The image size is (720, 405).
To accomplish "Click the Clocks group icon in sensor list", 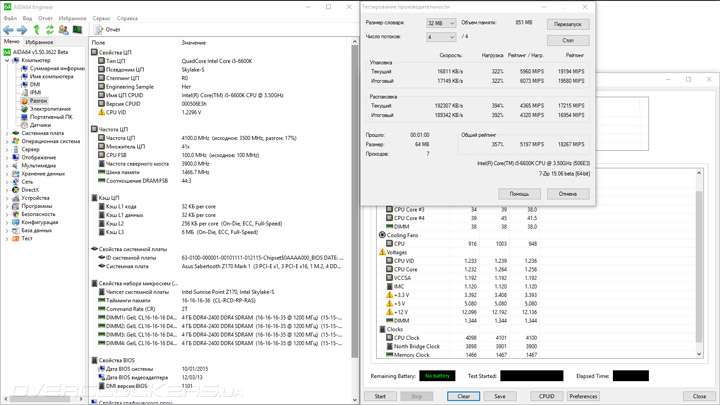I will (x=382, y=329).
